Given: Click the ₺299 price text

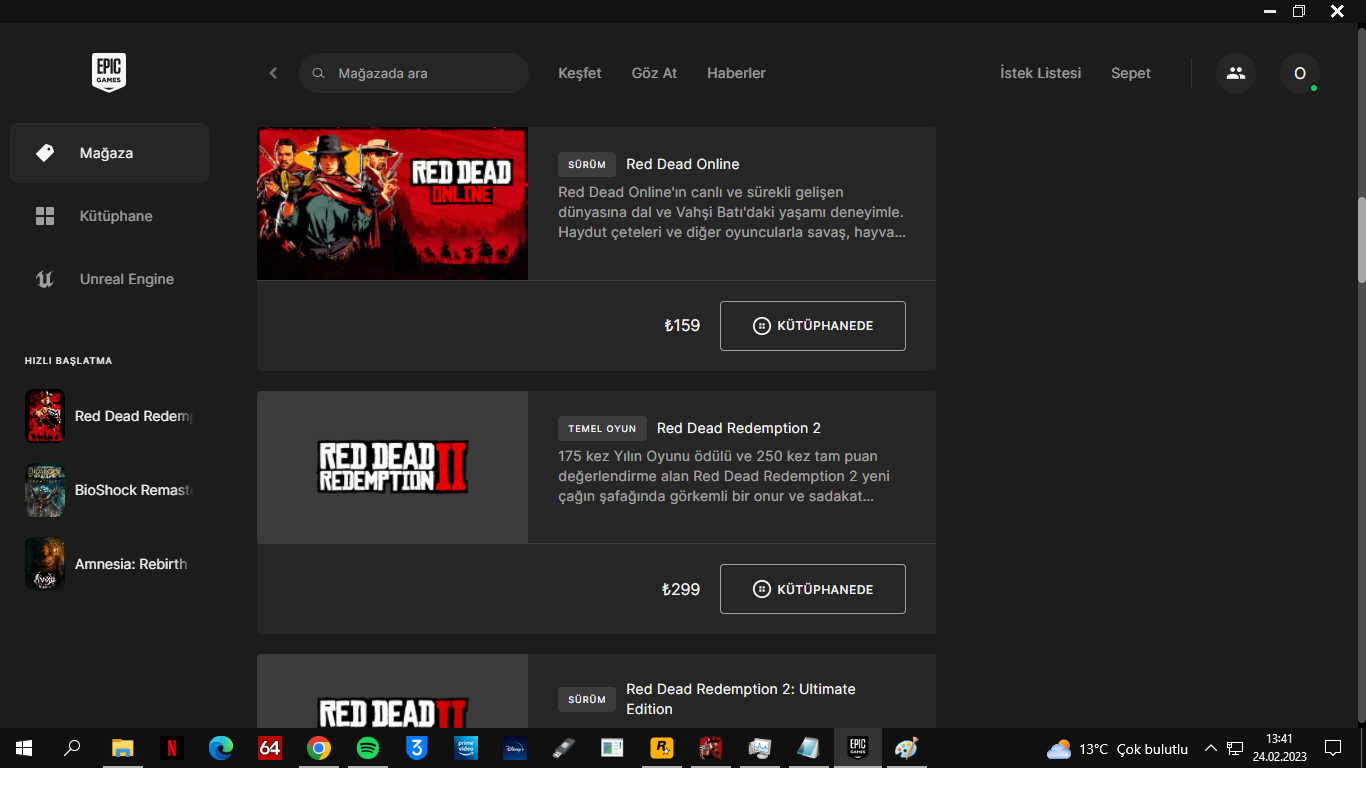Looking at the screenshot, I should pyautogui.click(x=681, y=589).
